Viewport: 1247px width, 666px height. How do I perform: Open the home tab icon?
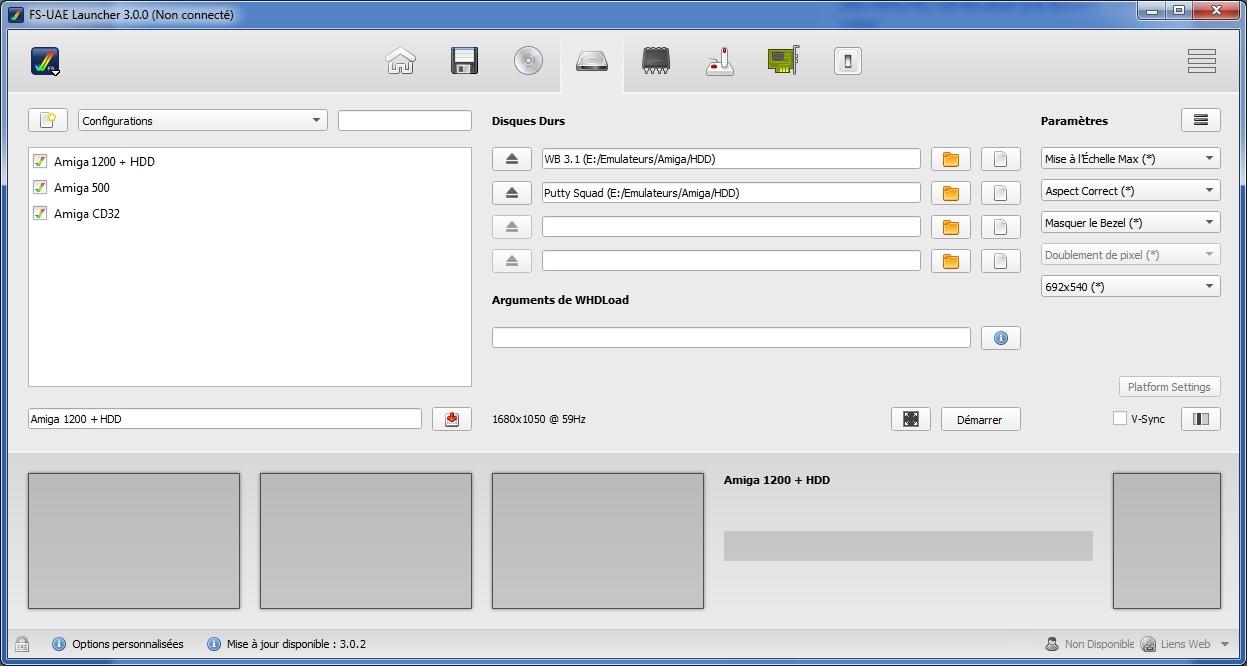pos(400,61)
